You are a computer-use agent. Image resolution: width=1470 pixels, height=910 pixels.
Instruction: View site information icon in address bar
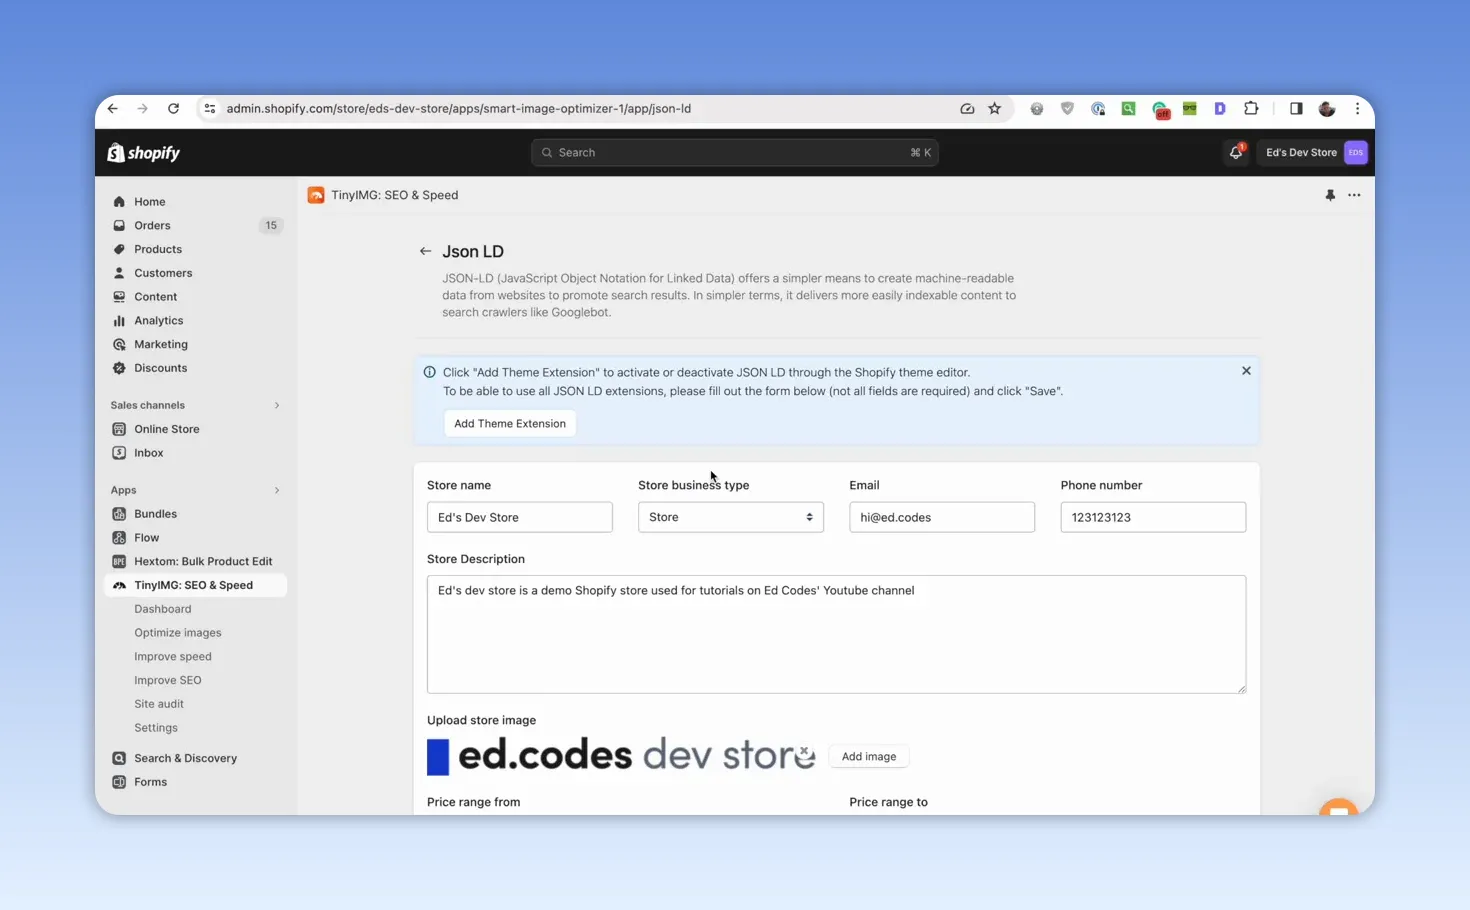210,109
